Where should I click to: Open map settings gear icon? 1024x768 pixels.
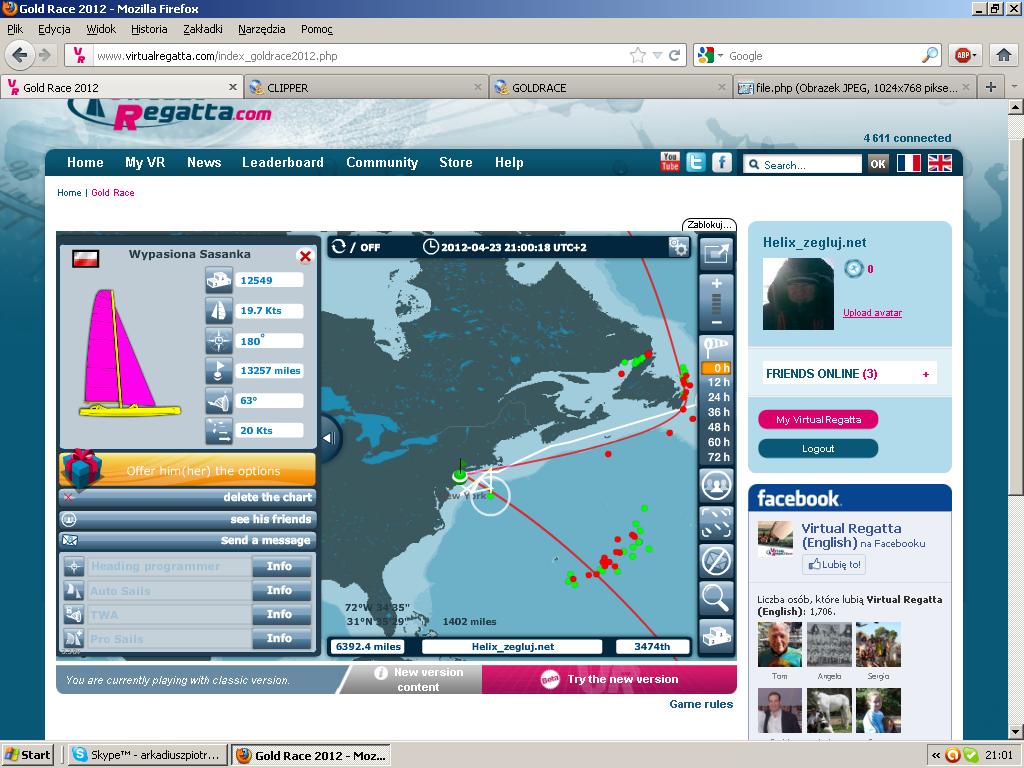click(x=679, y=247)
